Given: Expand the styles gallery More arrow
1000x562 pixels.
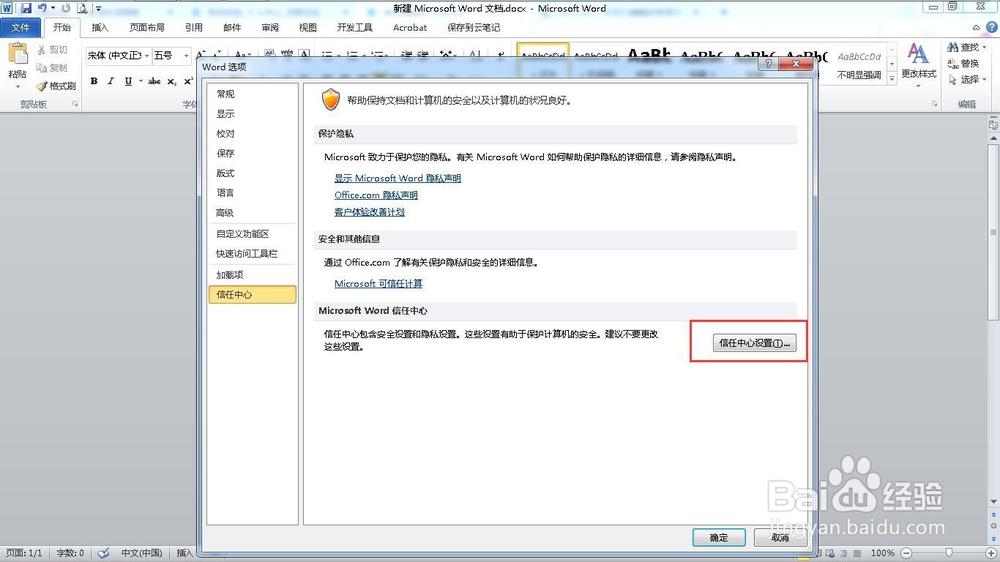Looking at the screenshot, I should click(892, 78).
